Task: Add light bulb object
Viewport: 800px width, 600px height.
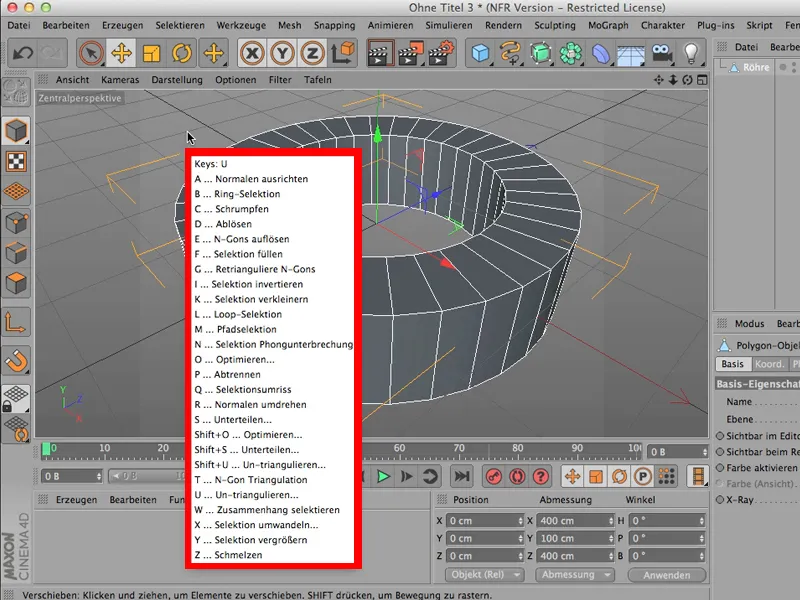Action: click(x=691, y=53)
